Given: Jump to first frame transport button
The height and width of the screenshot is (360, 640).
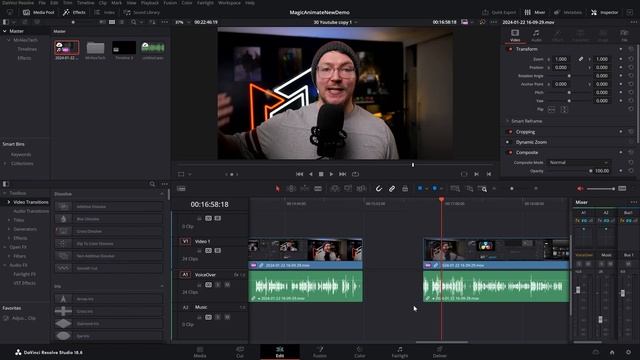Looking at the screenshot, I should click(x=299, y=174).
